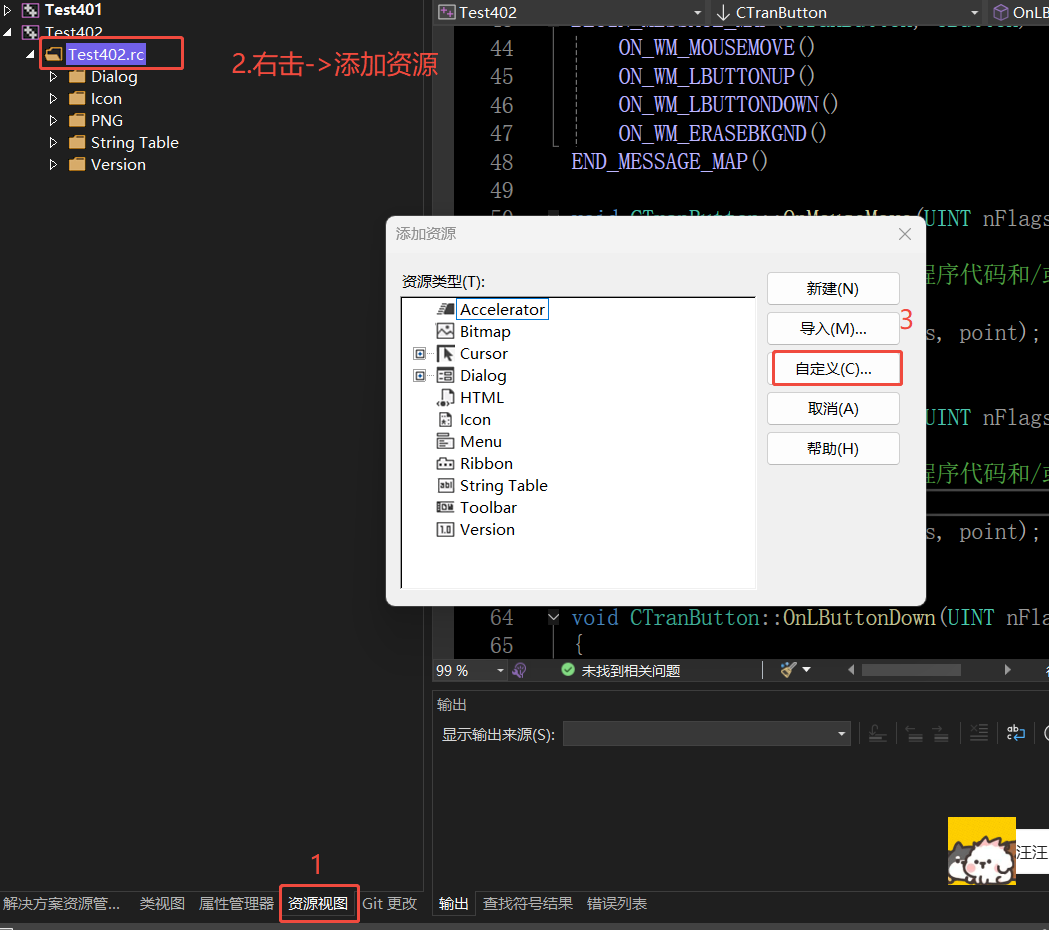Screen dimensions: 1049x930
Task: Click the IntelliCode lightbulb status icon
Action: 519,670
